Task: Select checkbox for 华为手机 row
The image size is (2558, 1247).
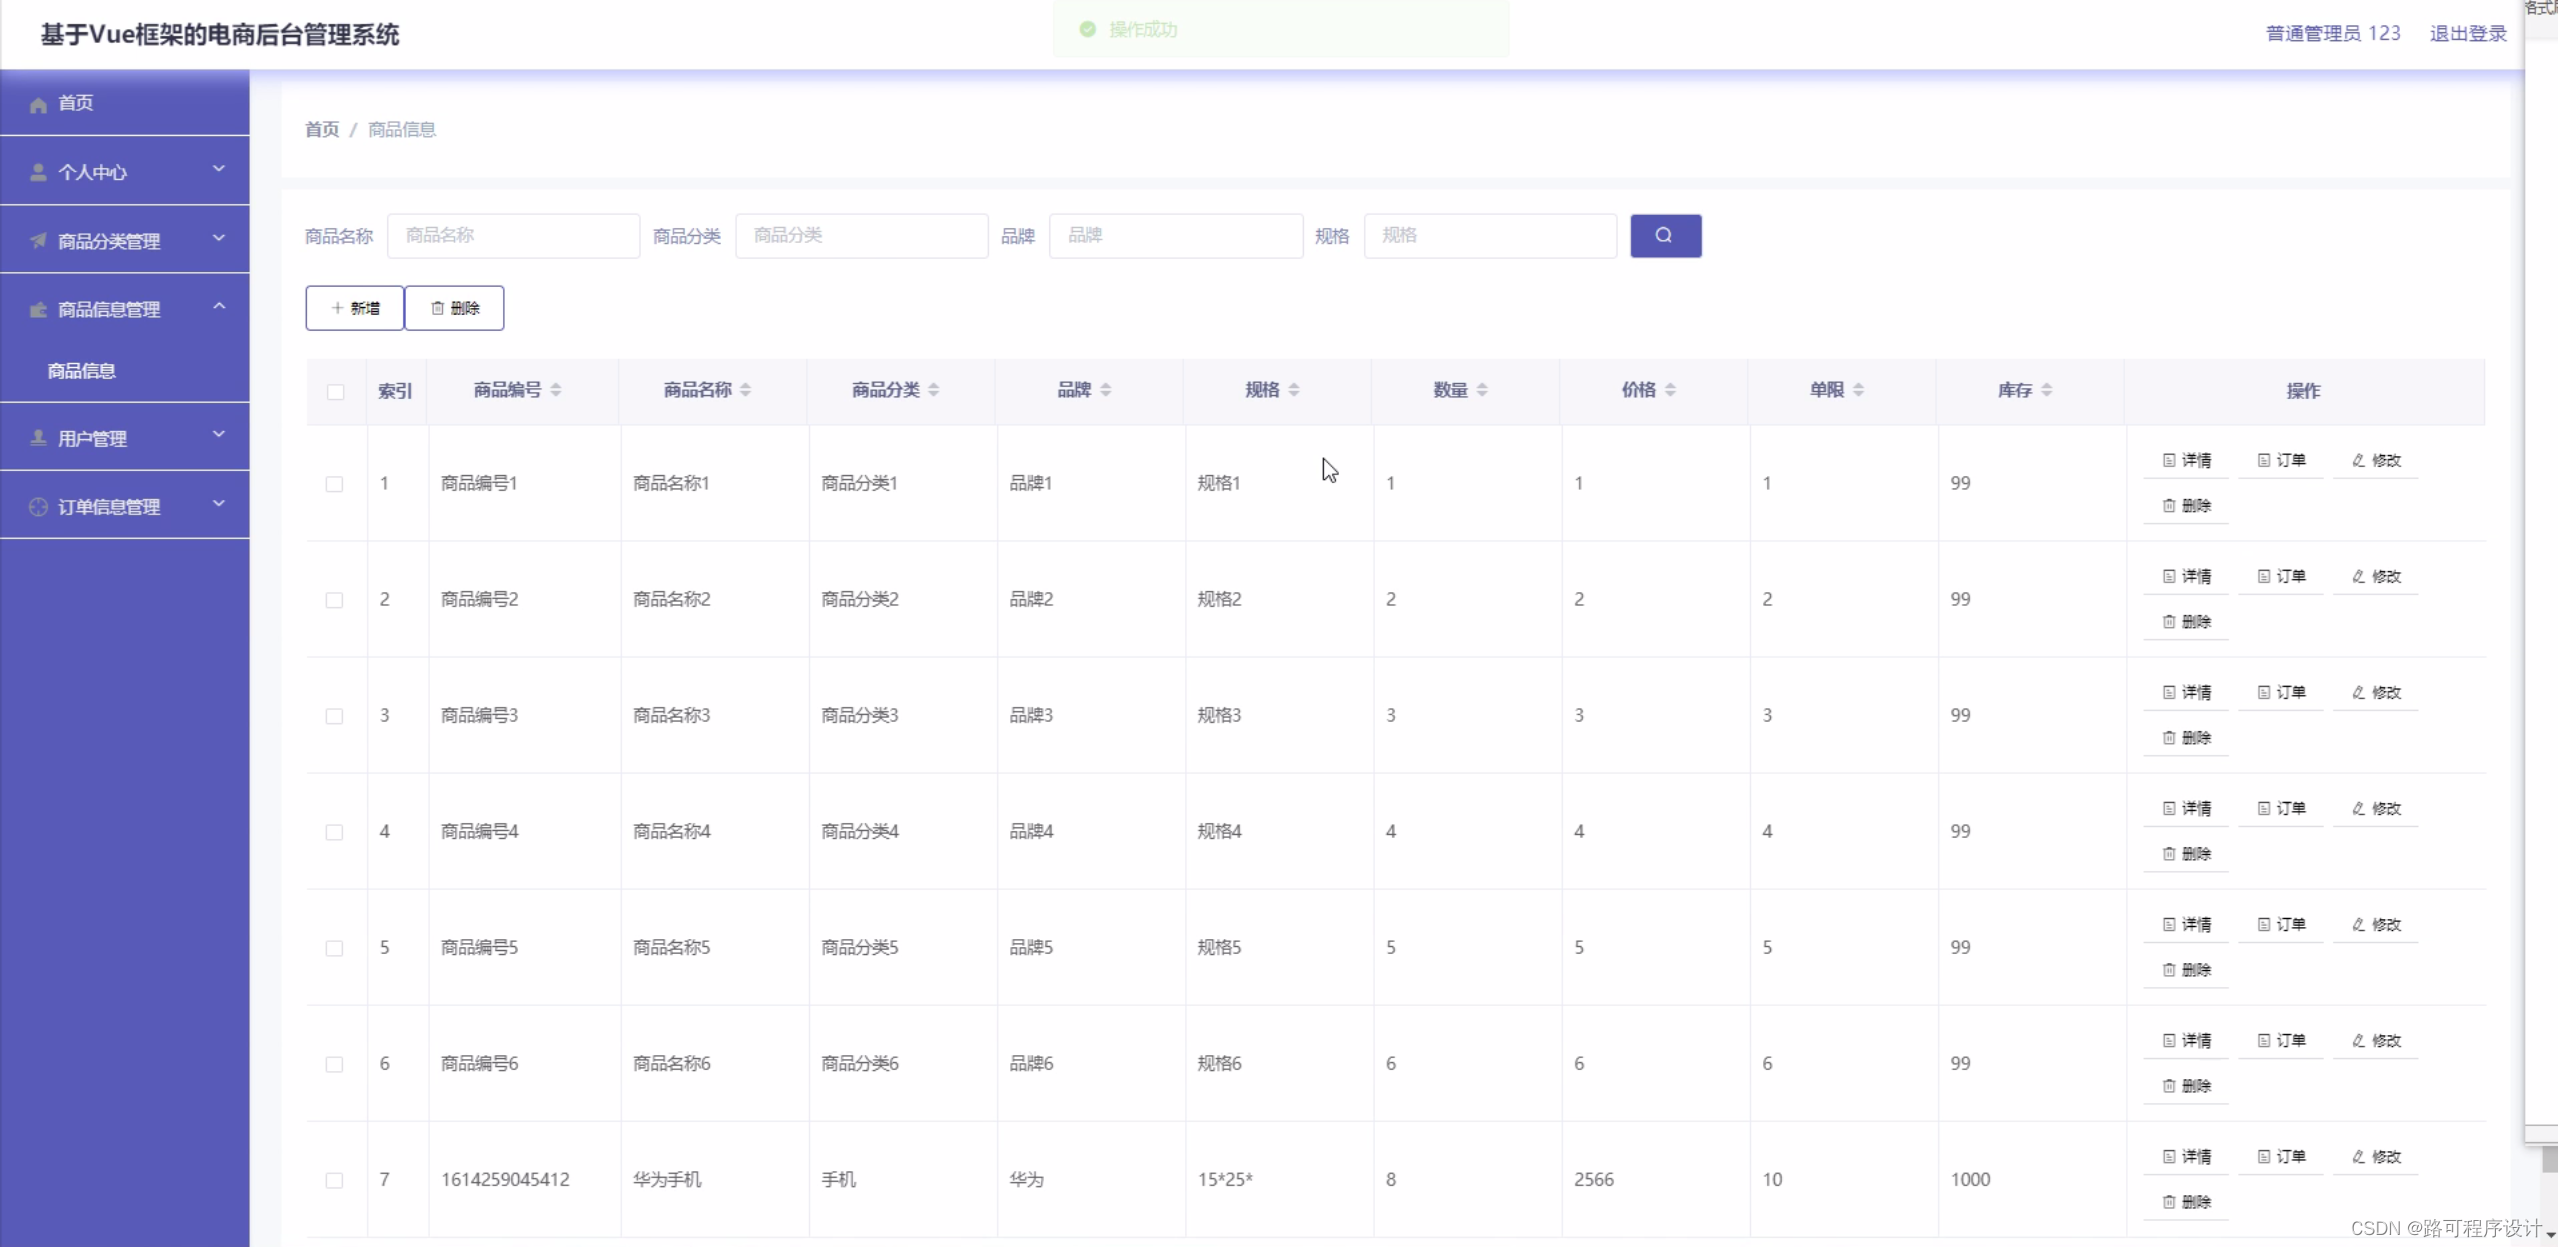Action: (334, 1180)
